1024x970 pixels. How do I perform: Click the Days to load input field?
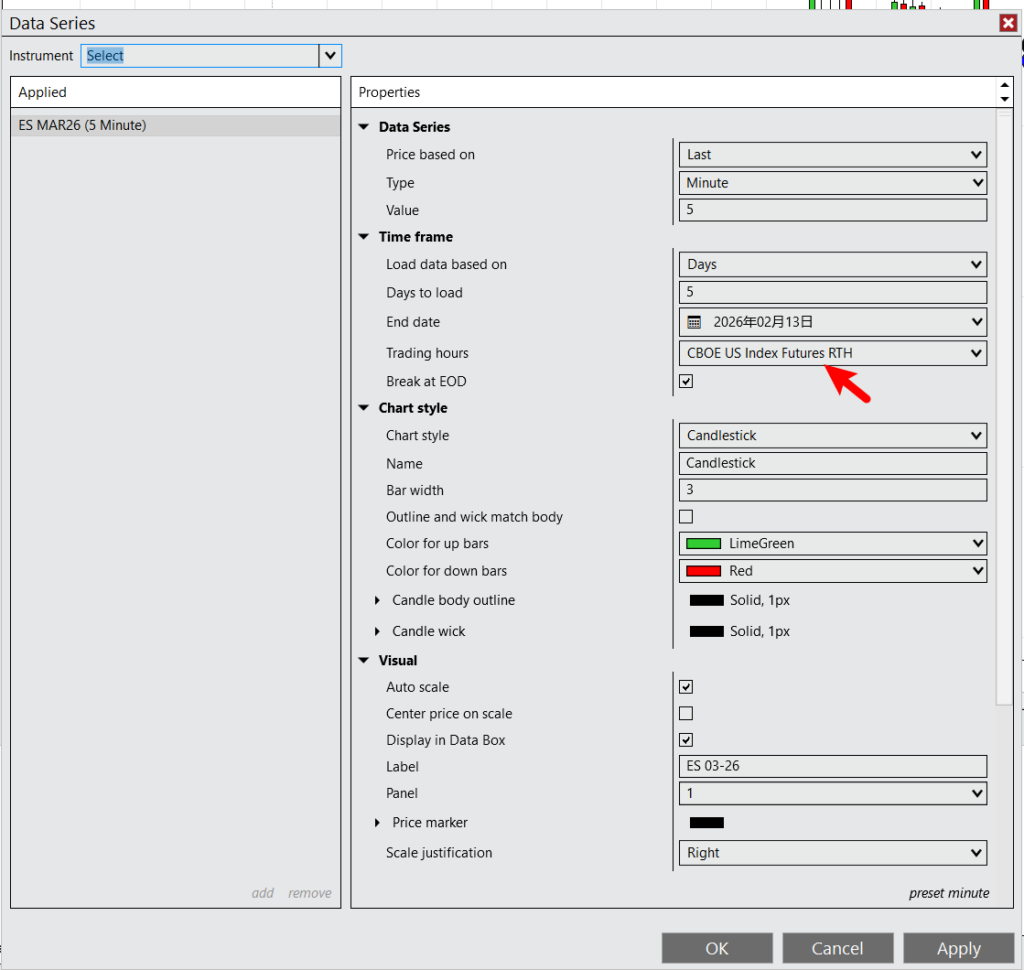click(x=831, y=293)
